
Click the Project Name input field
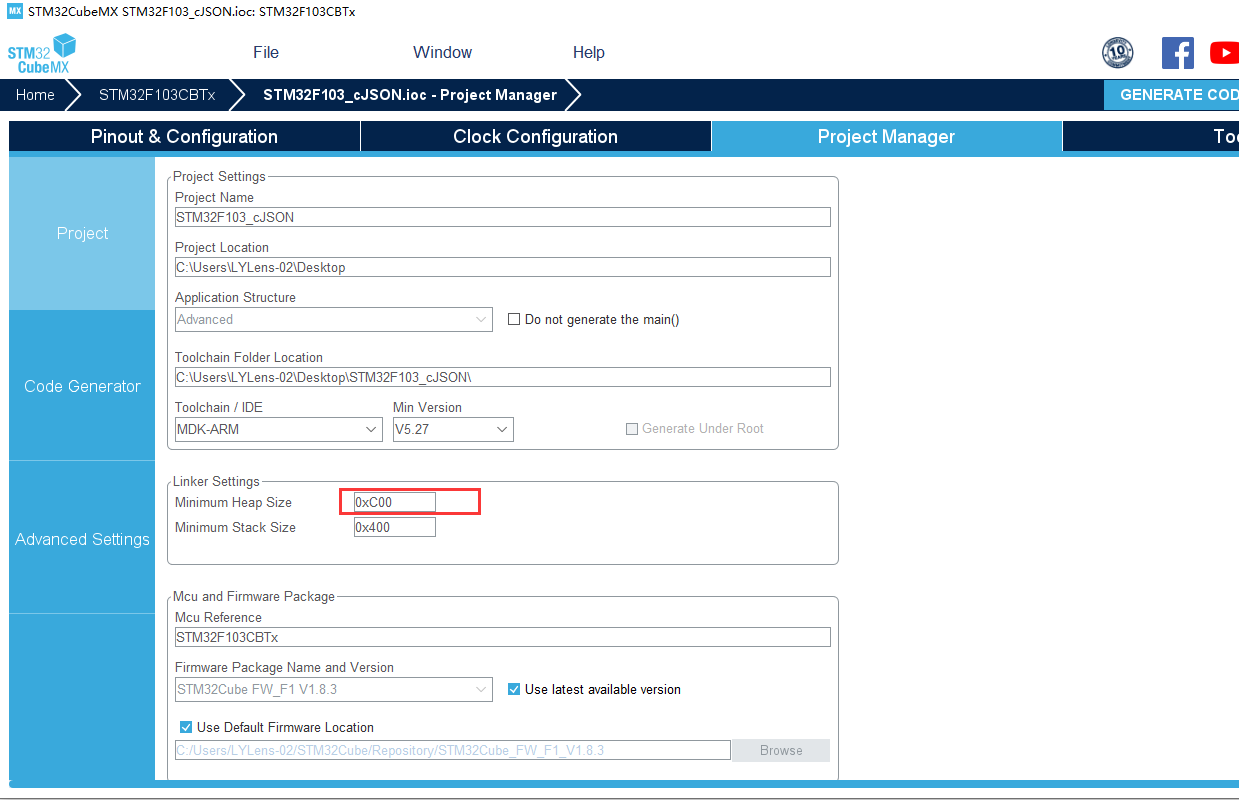point(503,217)
